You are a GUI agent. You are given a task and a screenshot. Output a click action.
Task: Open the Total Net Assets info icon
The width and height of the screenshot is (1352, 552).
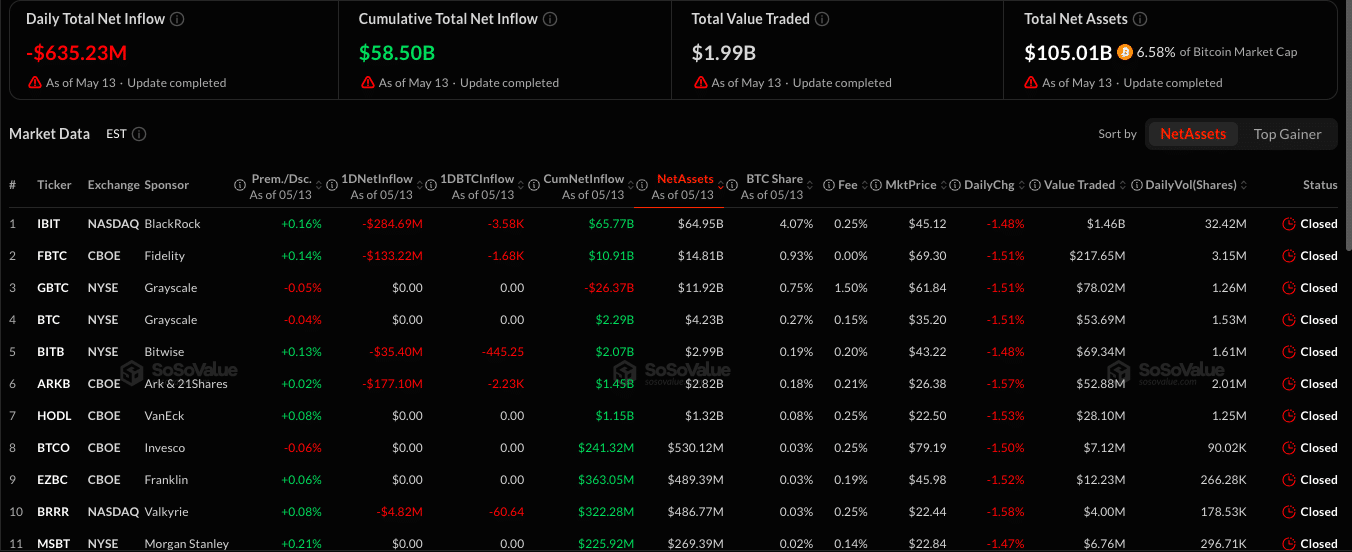[1141, 19]
